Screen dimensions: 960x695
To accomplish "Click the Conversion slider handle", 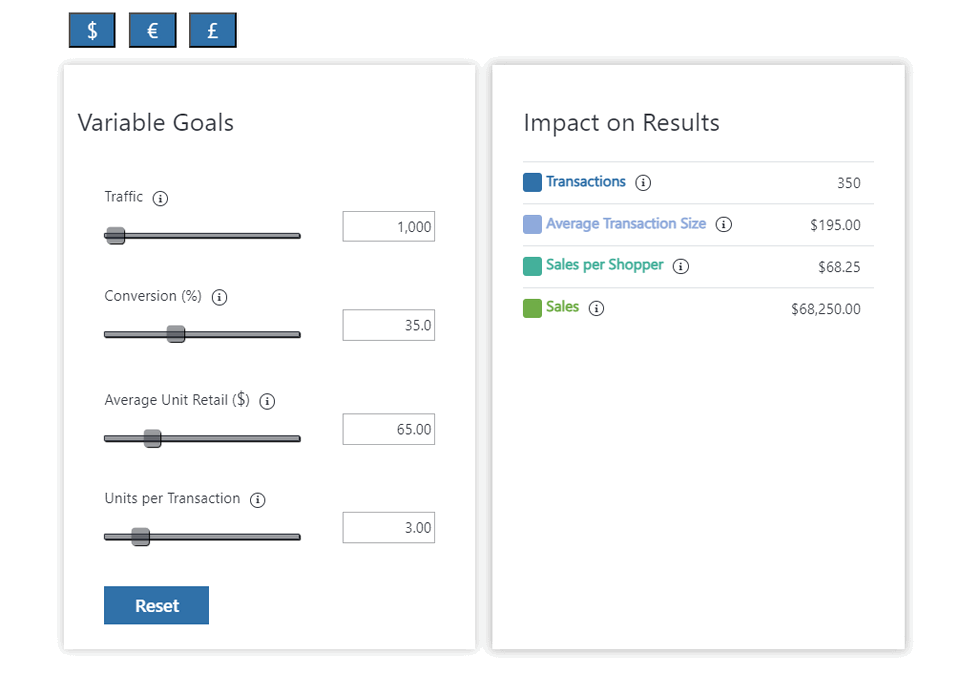I will [x=176, y=334].
